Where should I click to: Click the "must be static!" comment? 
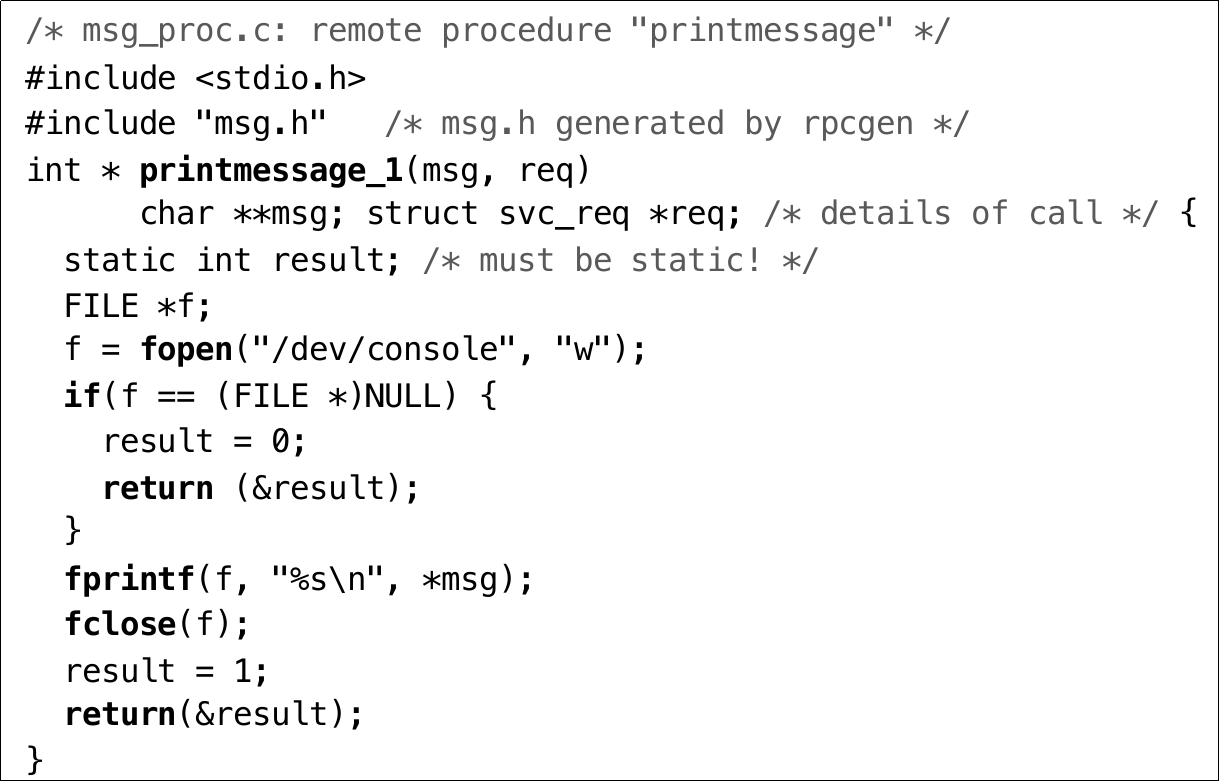tap(620, 260)
